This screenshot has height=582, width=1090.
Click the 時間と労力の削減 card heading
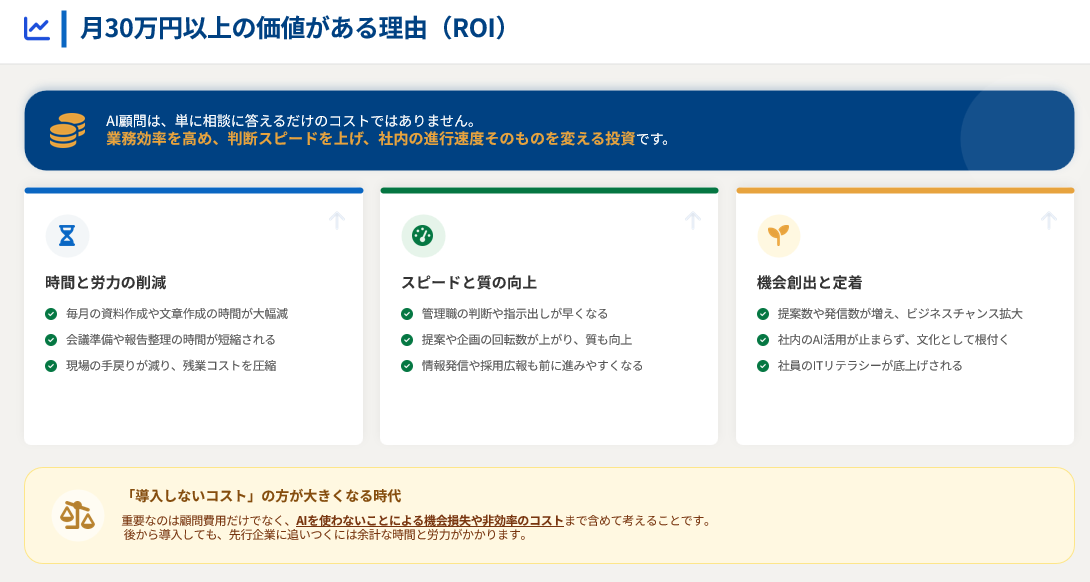click(106, 282)
